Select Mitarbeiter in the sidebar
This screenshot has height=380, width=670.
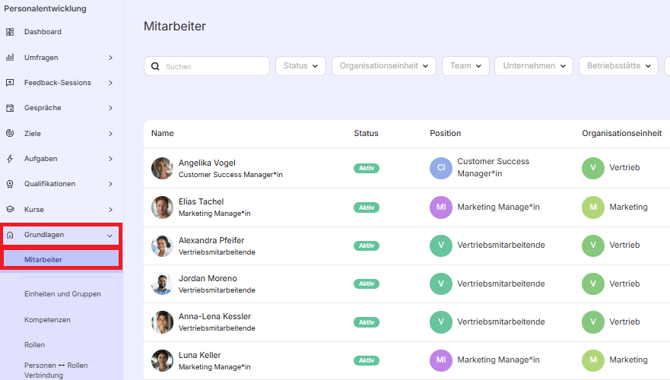coord(61,259)
